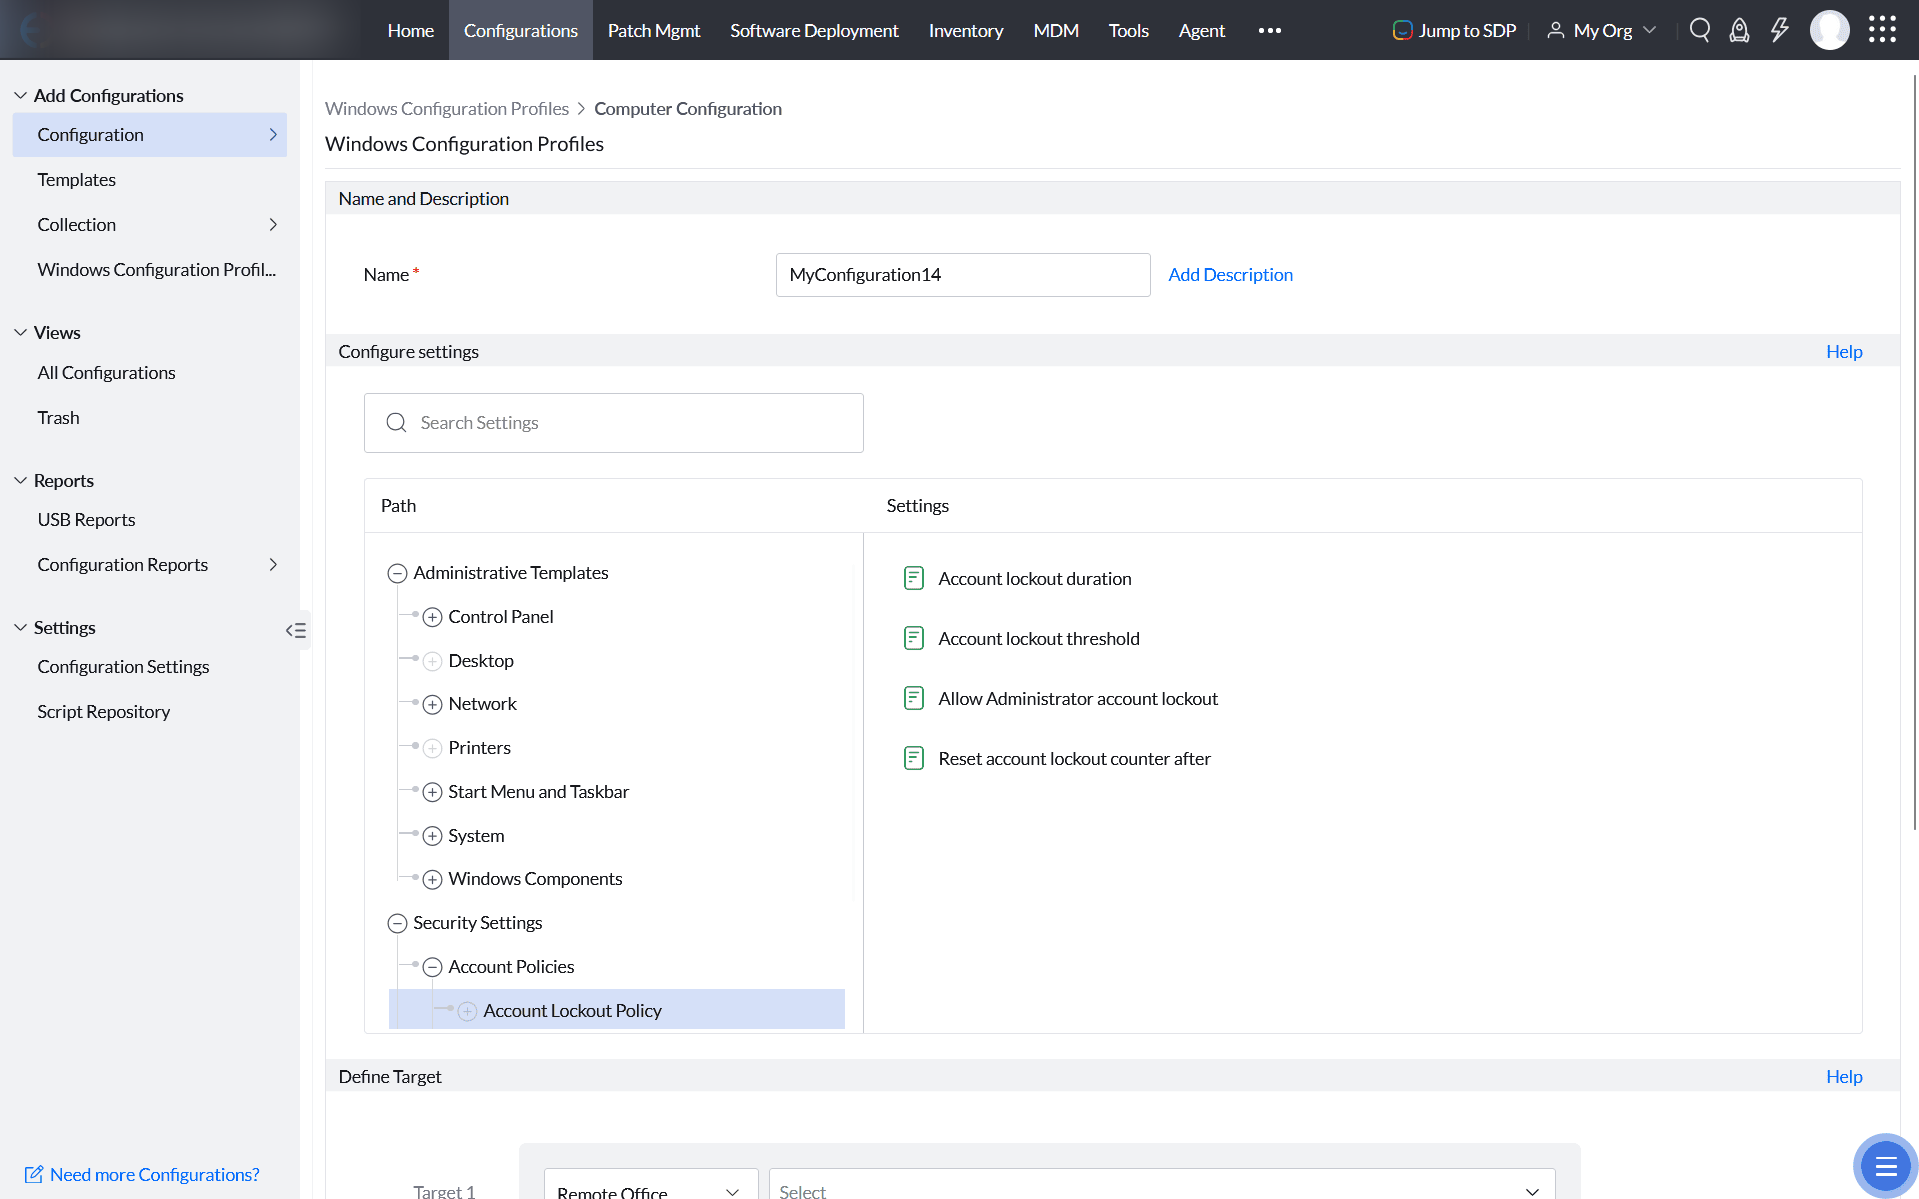Open the Remote Office target dropdown
The height and width of the screenshot is (1199, 1919).
point(651,1185)
